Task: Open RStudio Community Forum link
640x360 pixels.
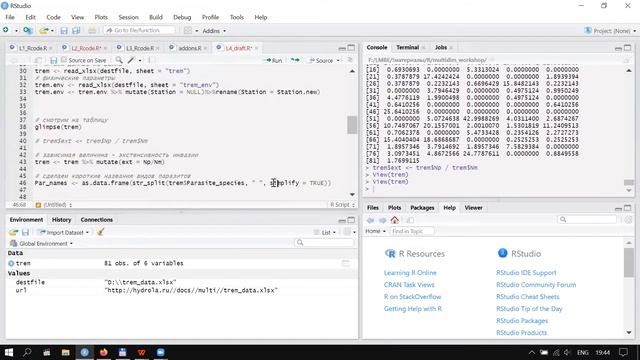Action: coord(536,284)
